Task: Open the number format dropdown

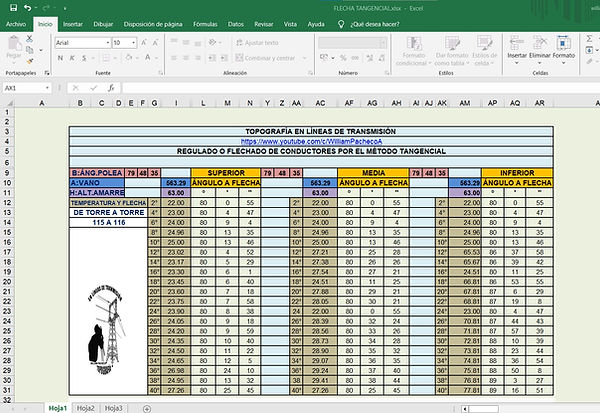Action: coord(382,43)
